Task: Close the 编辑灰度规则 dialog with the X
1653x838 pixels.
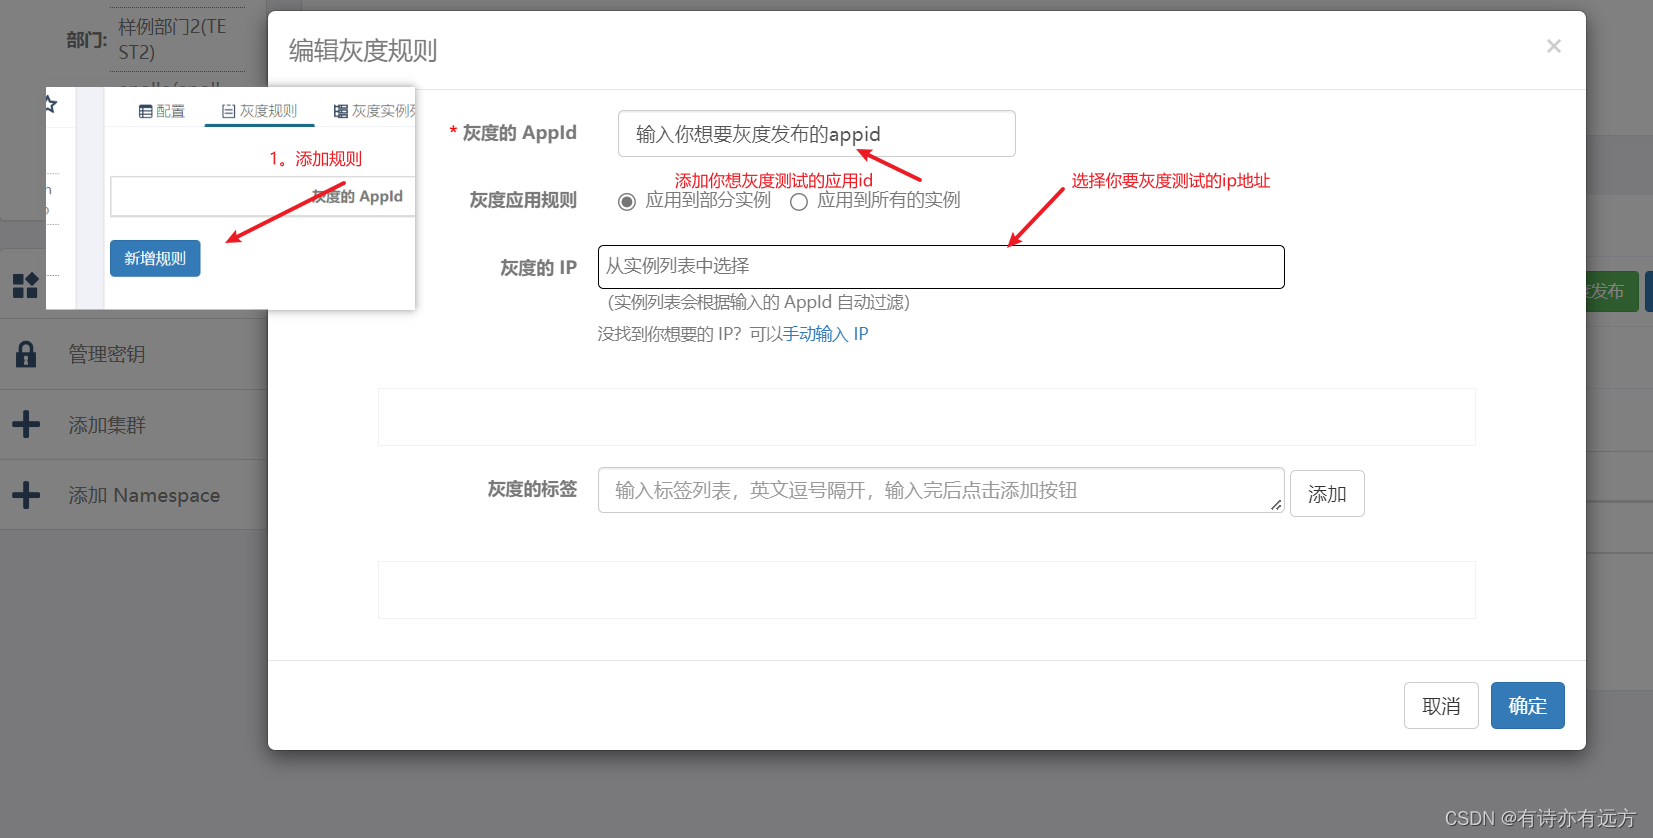Action: point(1553,46)
